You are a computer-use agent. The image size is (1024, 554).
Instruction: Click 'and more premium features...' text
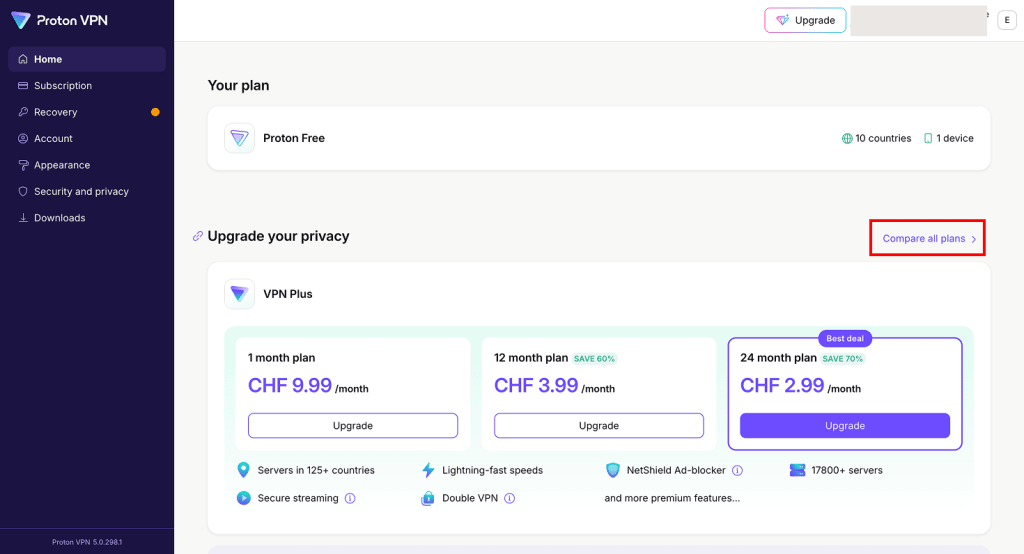click(672, 498)
